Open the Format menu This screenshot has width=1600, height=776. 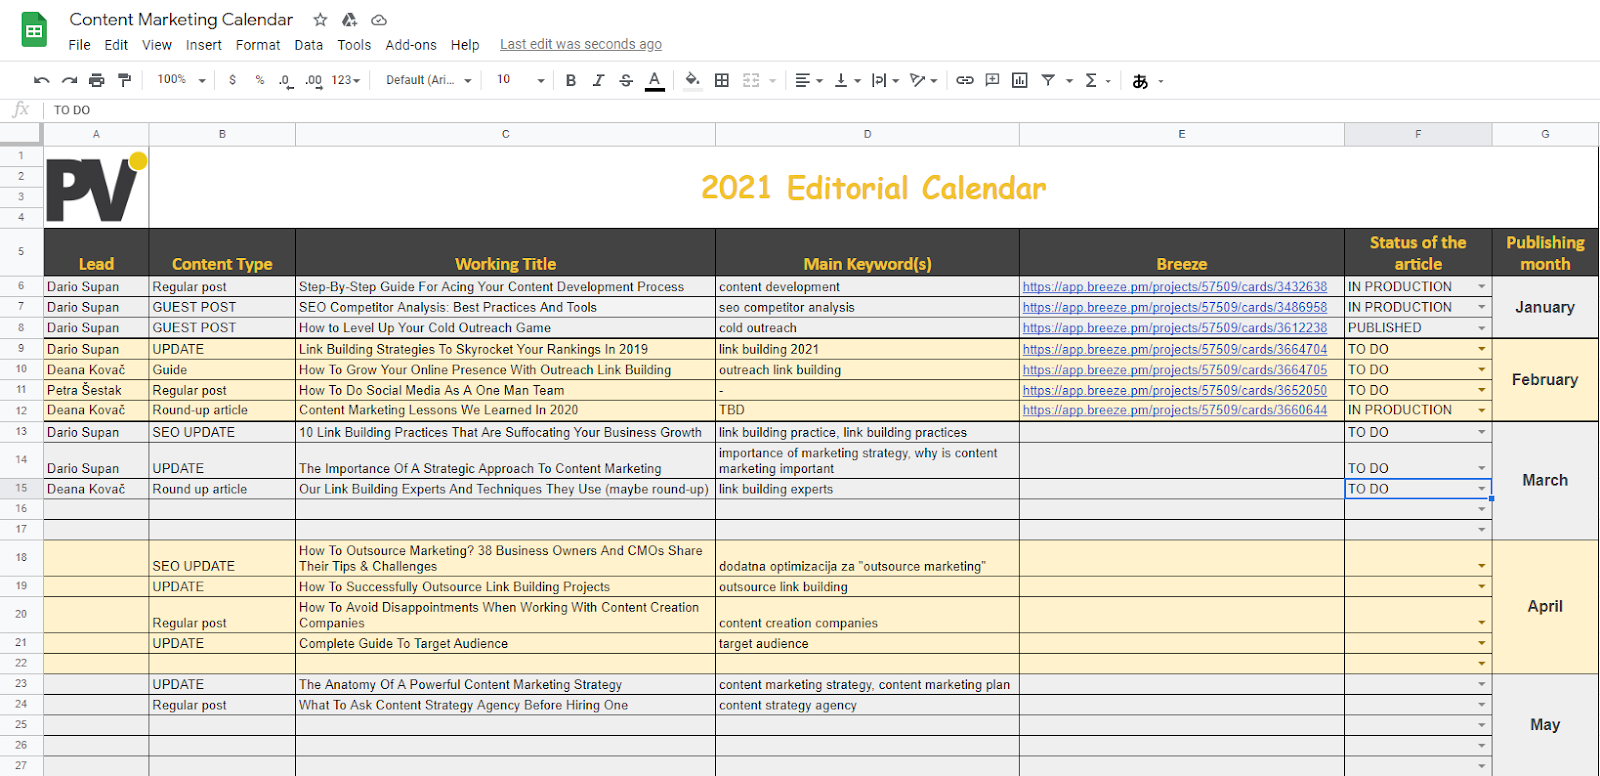click(258, 45)
